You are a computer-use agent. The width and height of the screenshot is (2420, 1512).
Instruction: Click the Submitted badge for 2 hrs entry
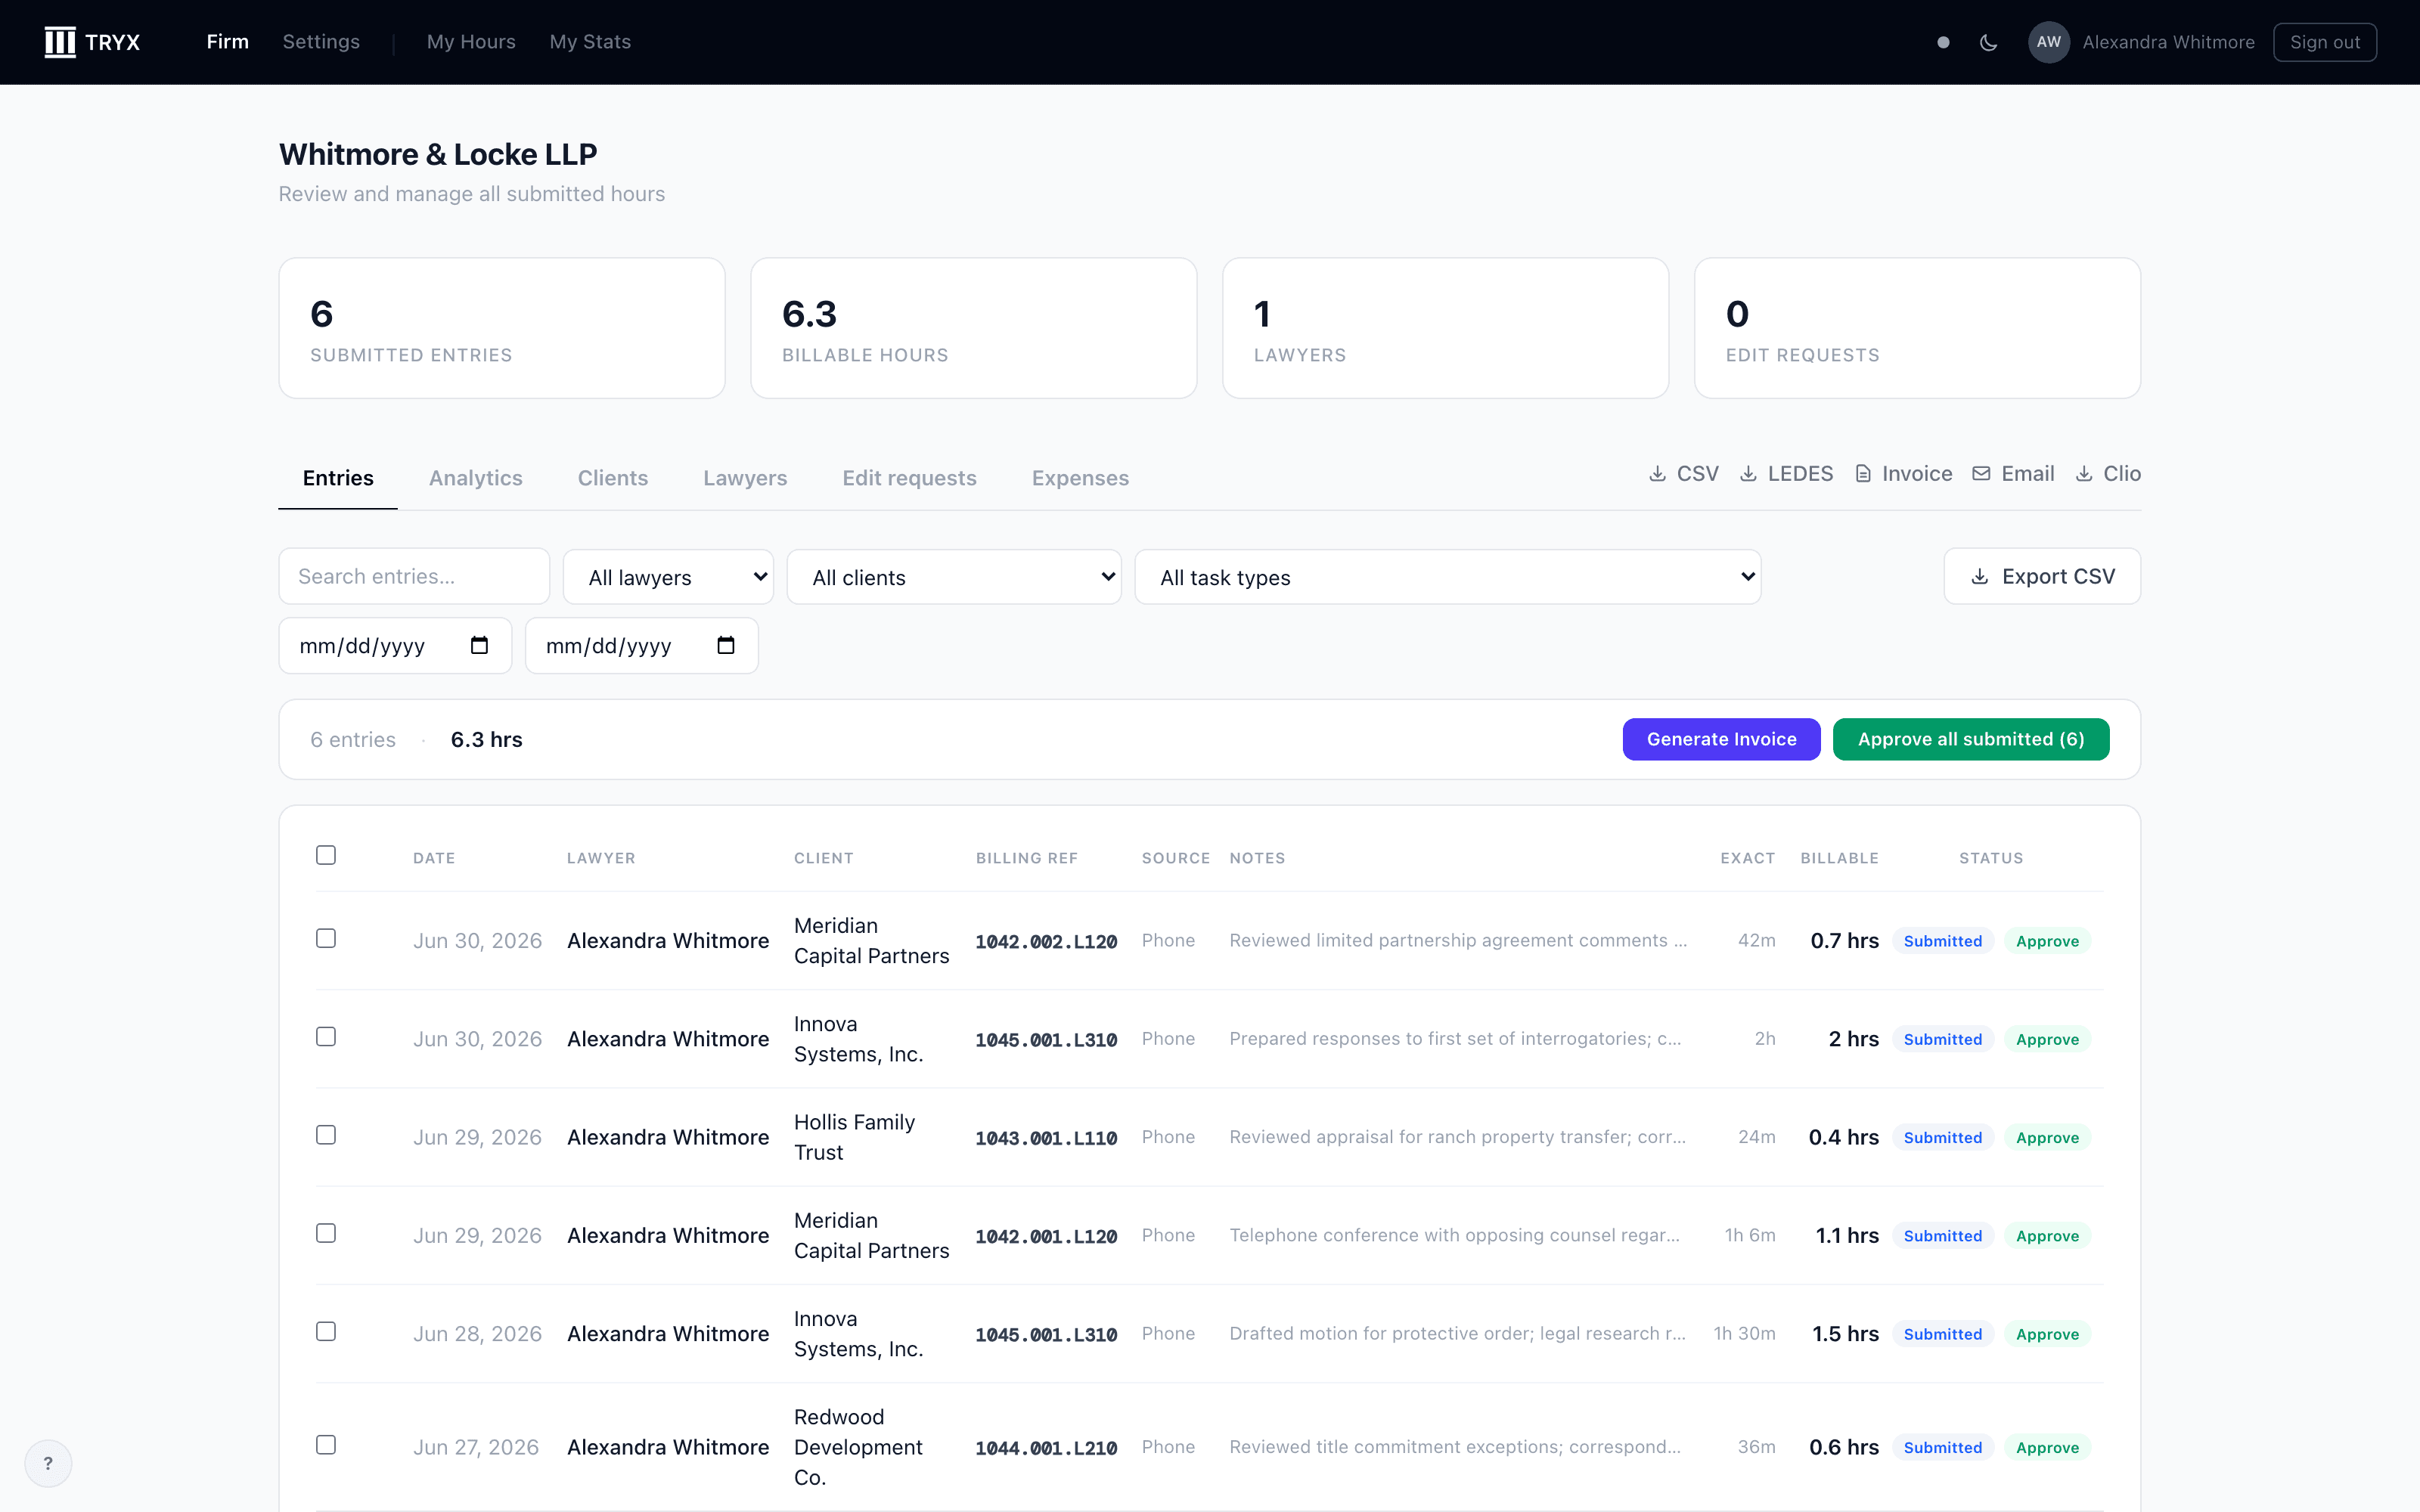point(1943,1039)
